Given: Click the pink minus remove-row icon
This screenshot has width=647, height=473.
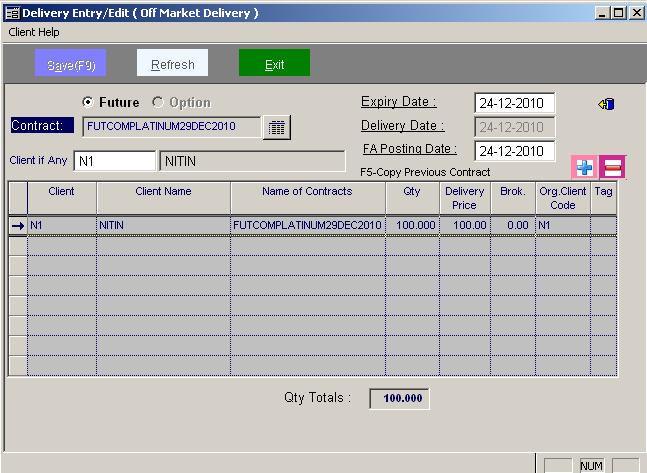Looking at the screenshot, I should click(x=612, y=168).
